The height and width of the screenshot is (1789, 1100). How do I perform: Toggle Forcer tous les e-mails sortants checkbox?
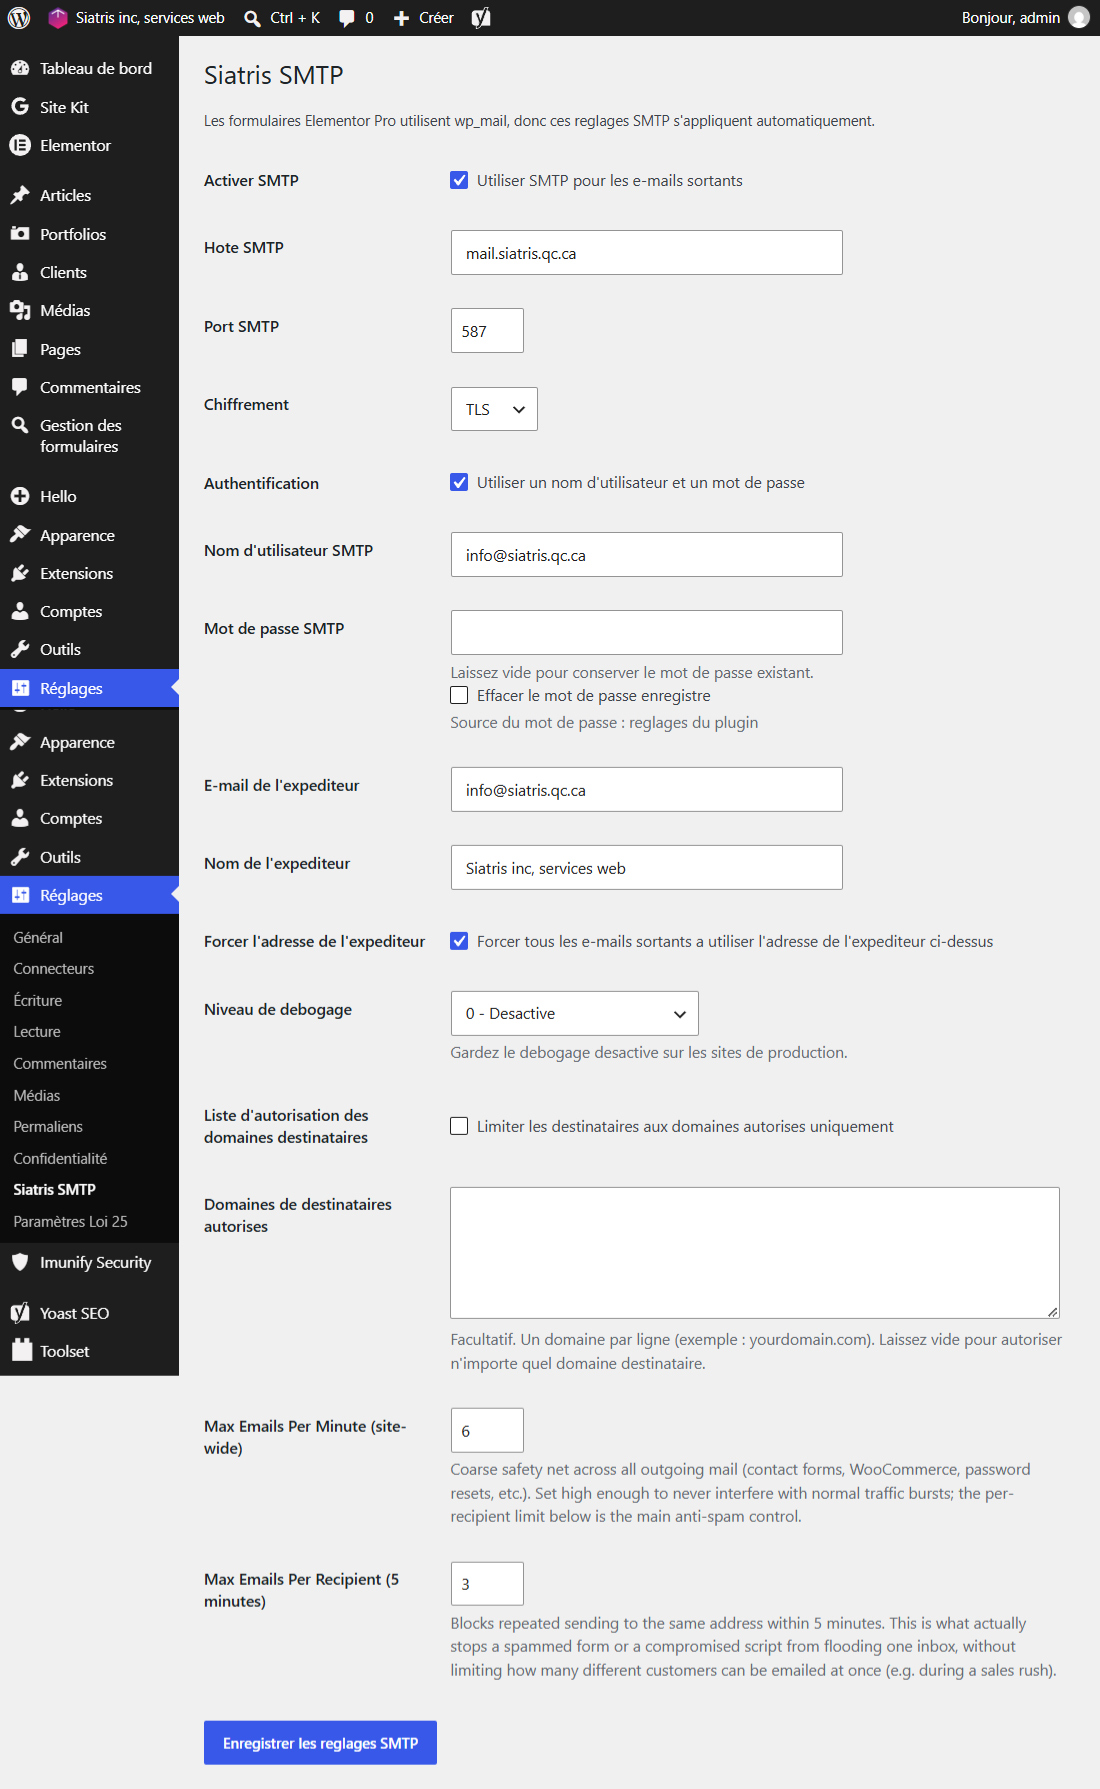pos(459,941)
